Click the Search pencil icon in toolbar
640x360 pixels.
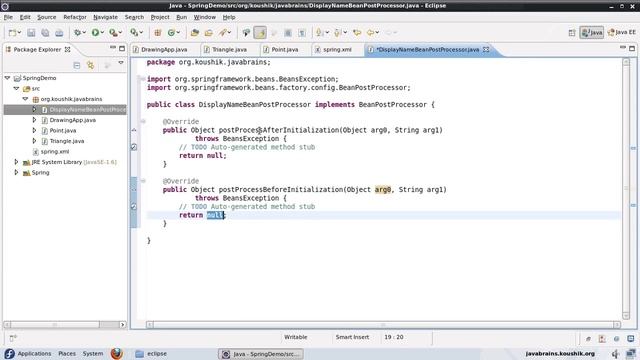223,33
